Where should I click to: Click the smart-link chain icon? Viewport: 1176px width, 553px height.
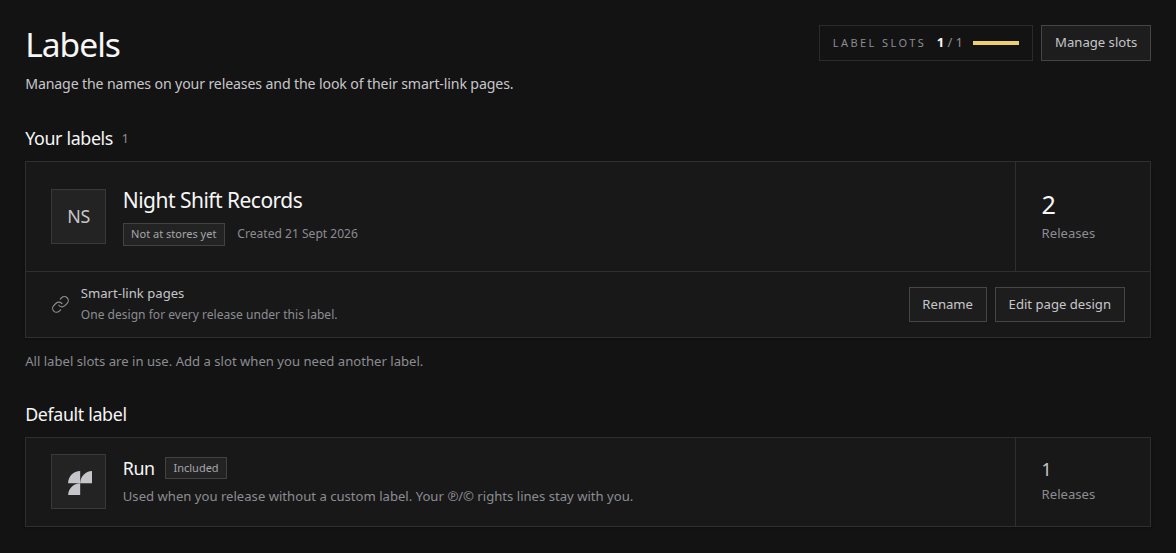pos(60,304)
